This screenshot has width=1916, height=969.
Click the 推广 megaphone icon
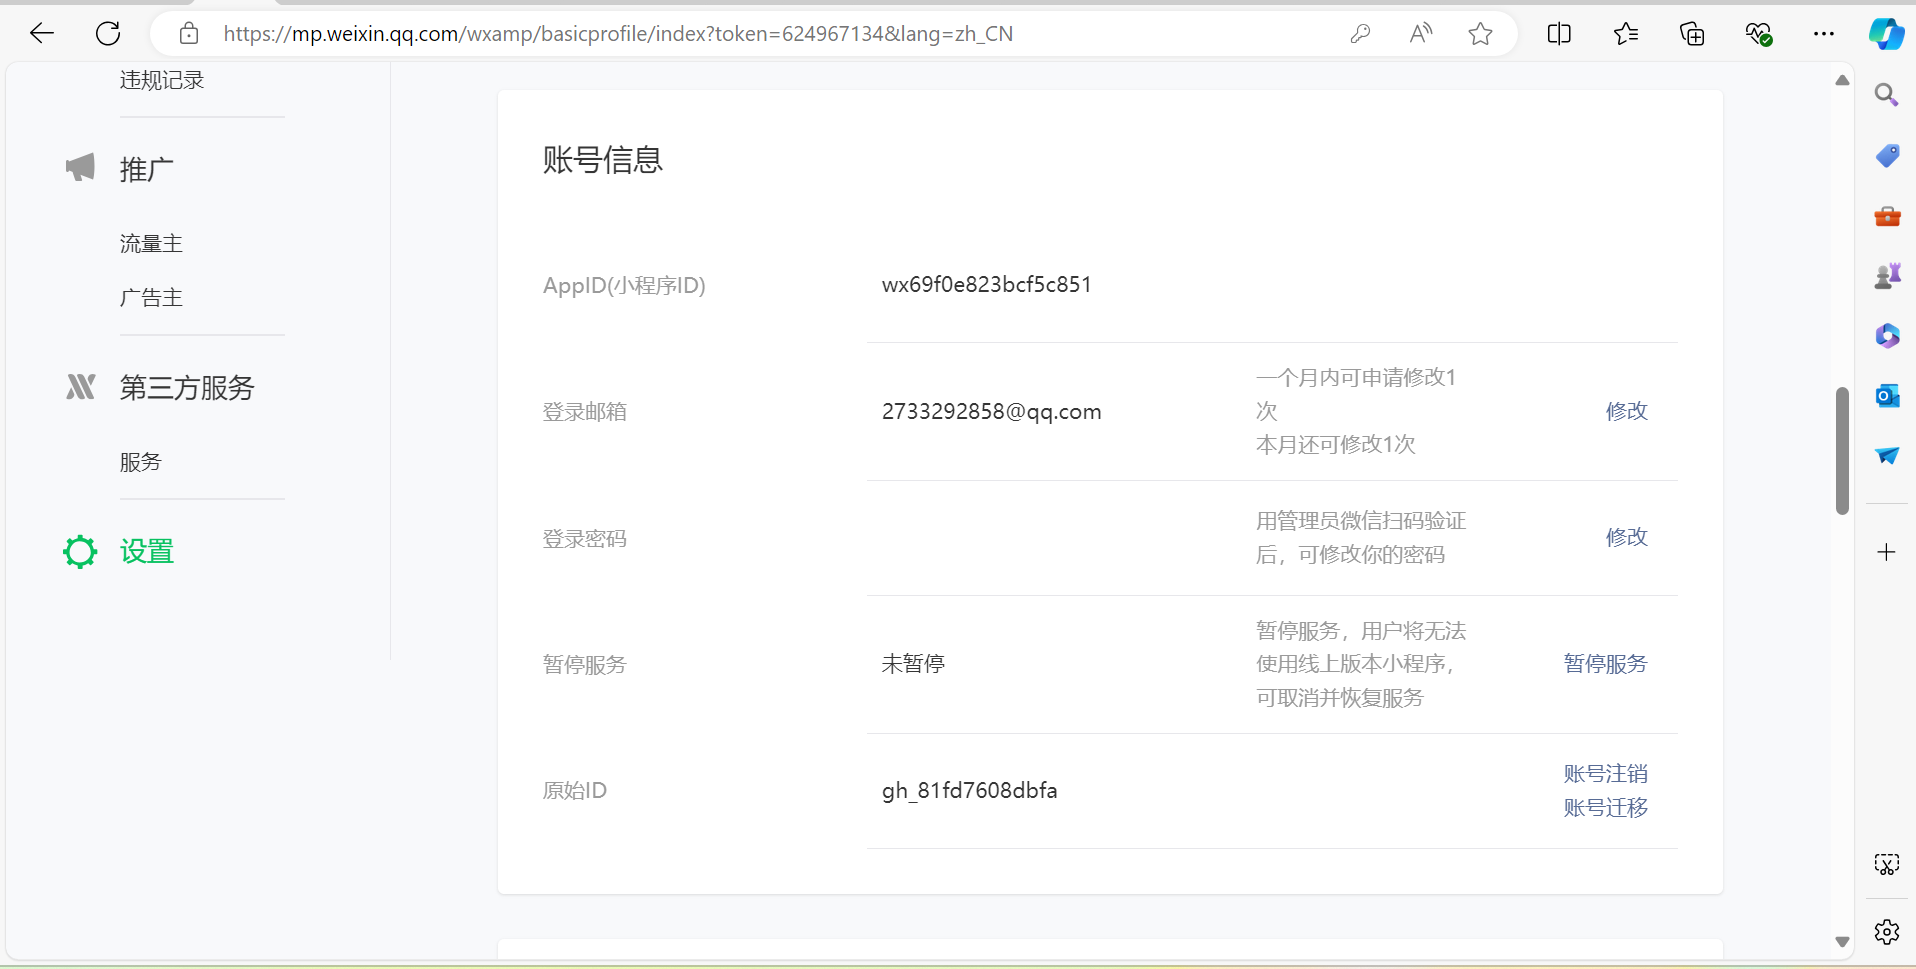pyautogui.click(x=80, y=168)
